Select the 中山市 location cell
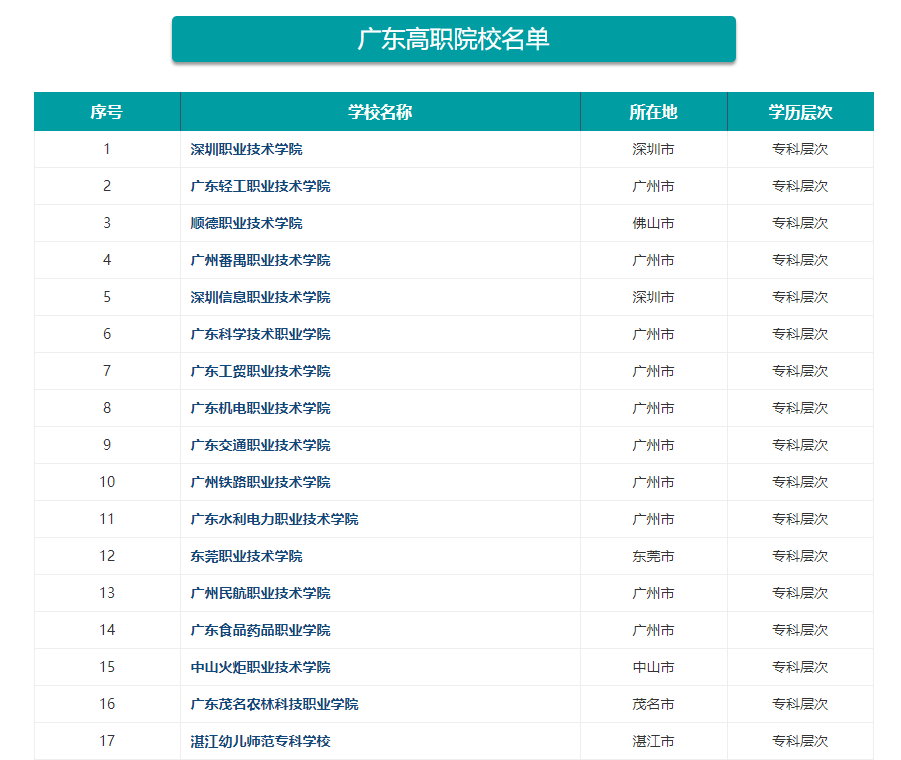Viewport: 901px width, 760px height. [x=653, y=667]
